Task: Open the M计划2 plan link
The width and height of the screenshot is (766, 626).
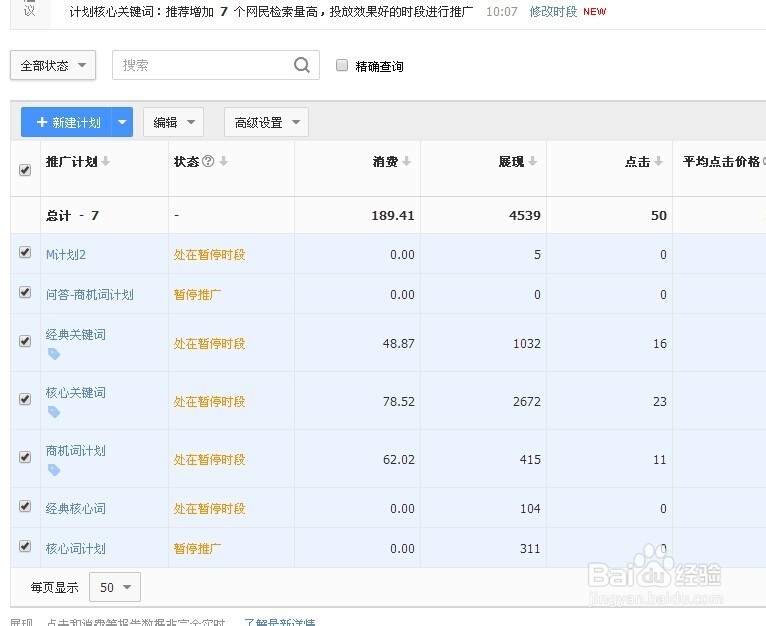Action: [x=65, y=255]
